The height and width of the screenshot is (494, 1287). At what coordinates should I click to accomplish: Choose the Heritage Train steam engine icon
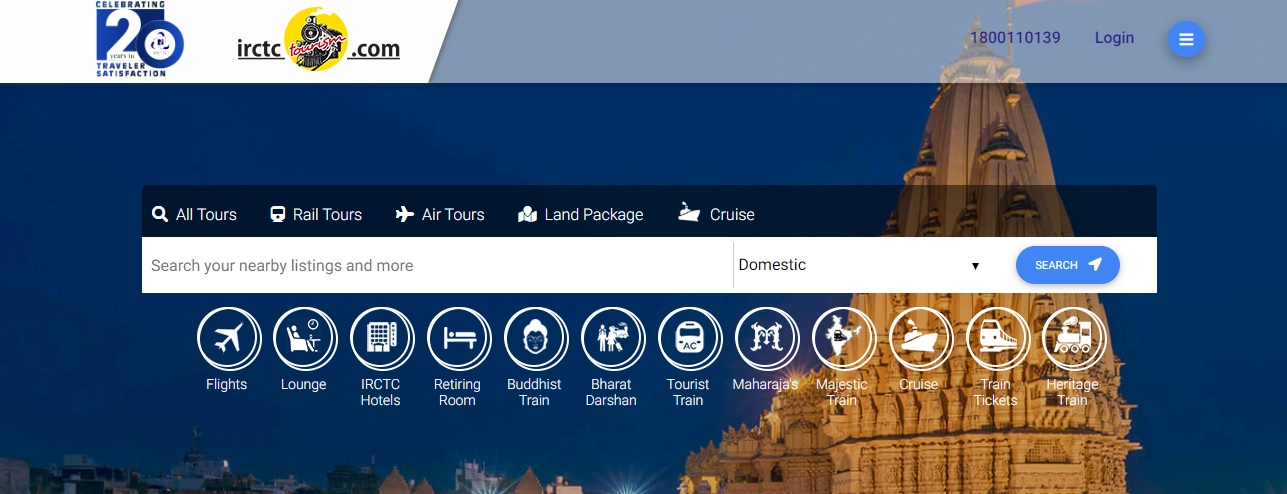click(x=1075, y=339)
